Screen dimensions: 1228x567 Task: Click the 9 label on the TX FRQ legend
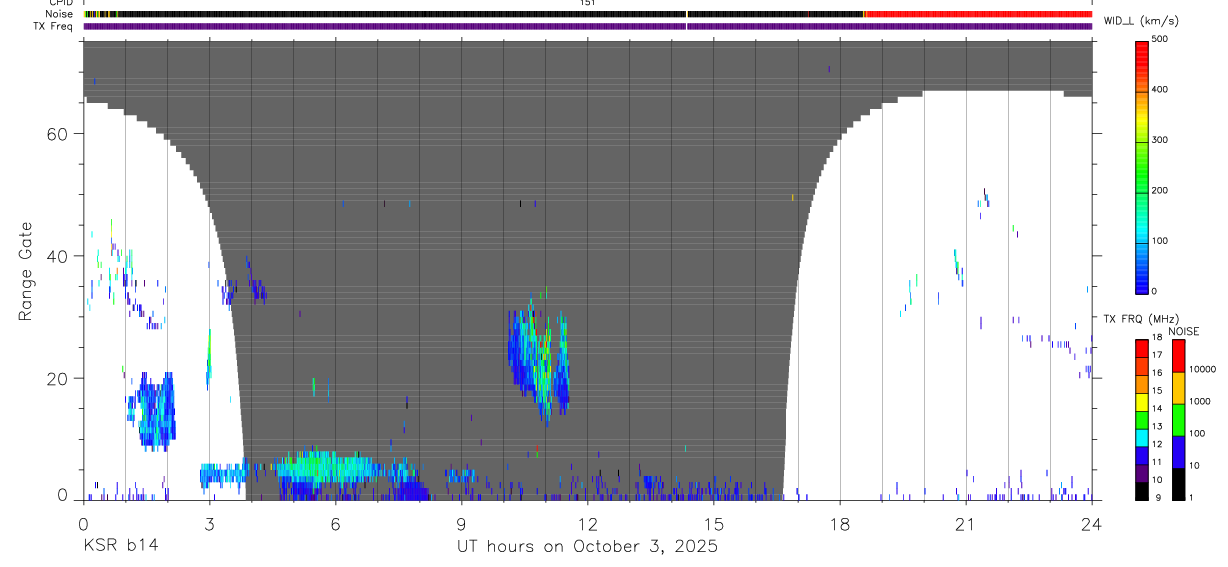coord(1157,497)
